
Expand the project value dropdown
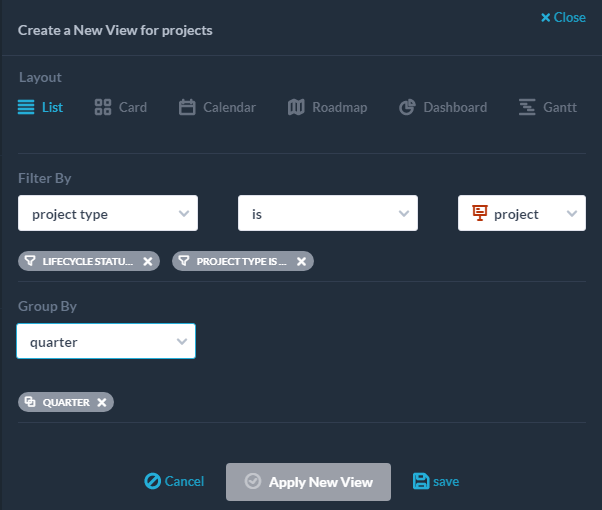(x=522, y=213)
